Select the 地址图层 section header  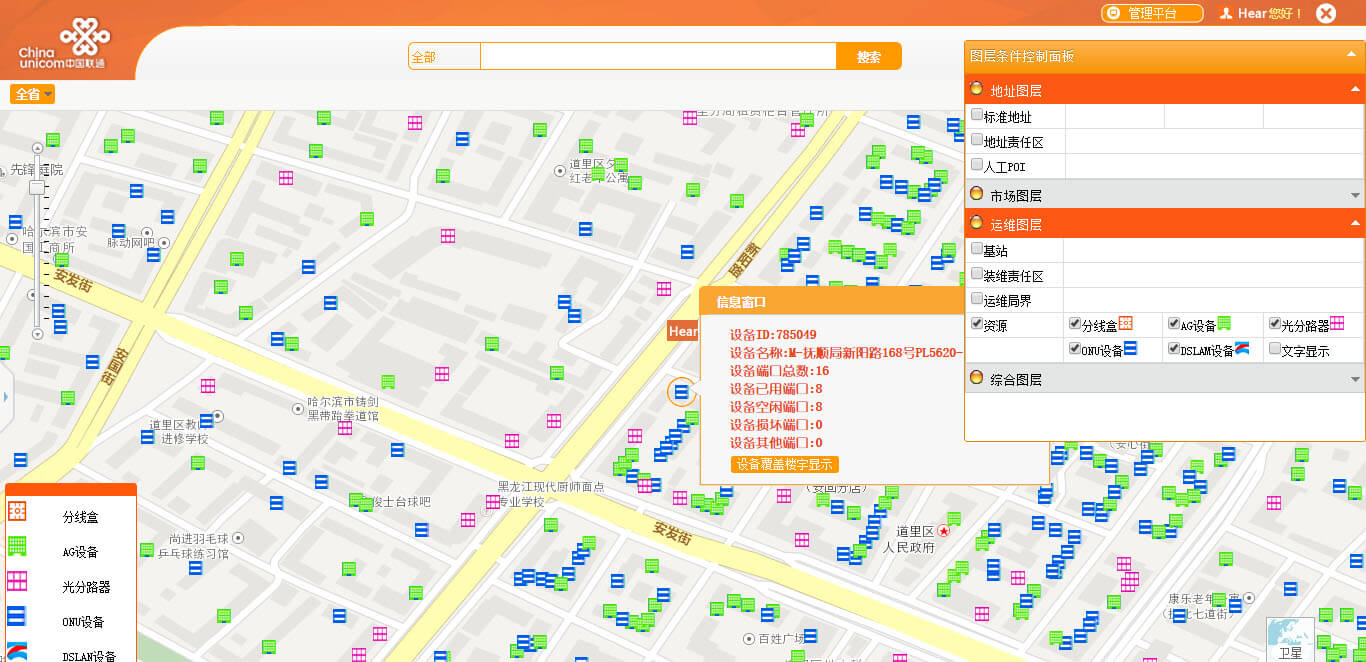click(x=1165, y=90)
